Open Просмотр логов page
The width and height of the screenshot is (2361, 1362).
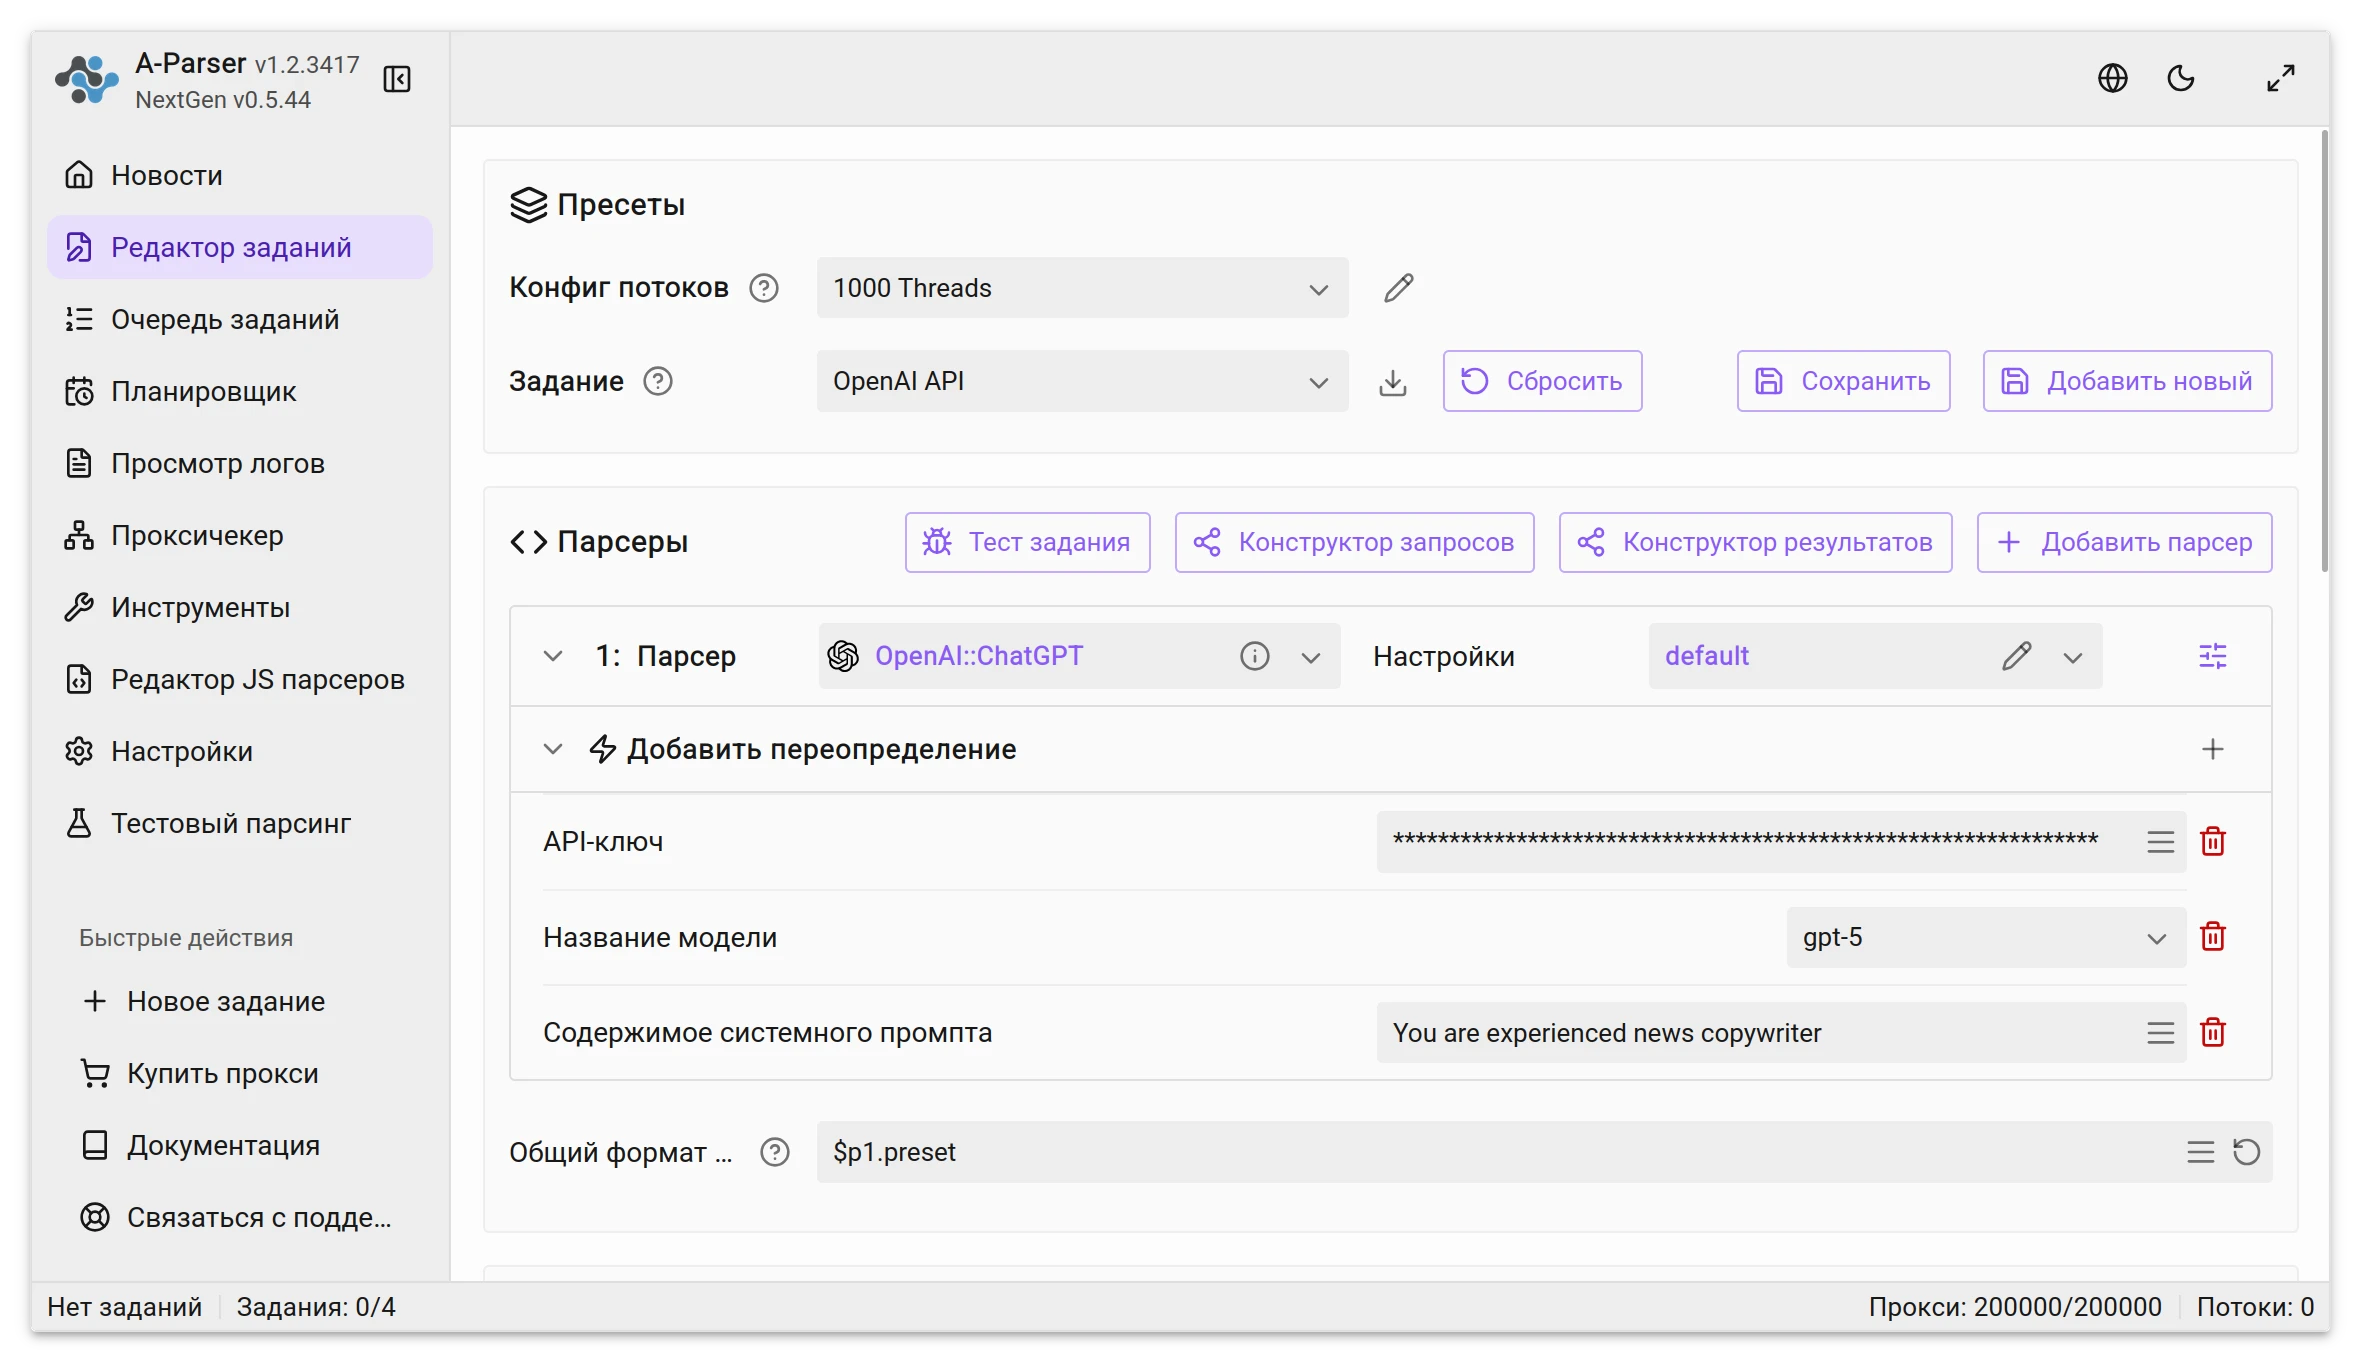coord(240,463)
